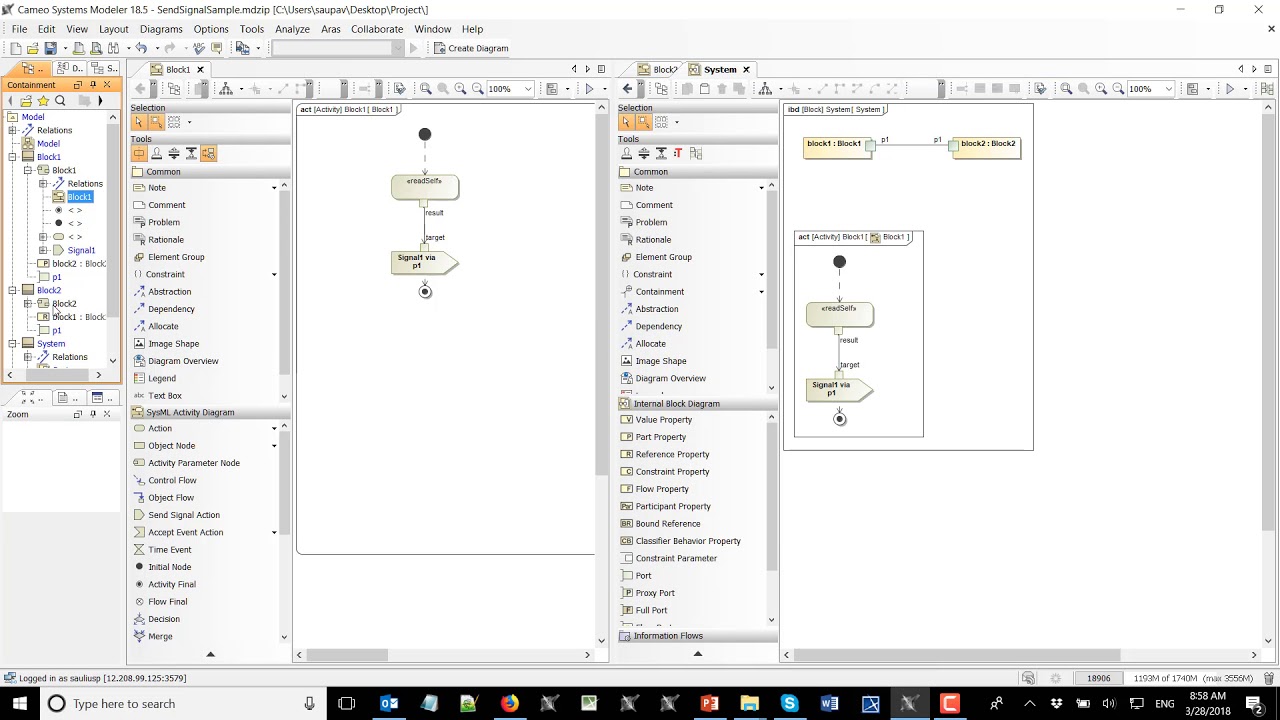Screen dimensions: 1280x720
Task: Click the block2 : Block2 part in System diagram
Action: pos(988,147)
